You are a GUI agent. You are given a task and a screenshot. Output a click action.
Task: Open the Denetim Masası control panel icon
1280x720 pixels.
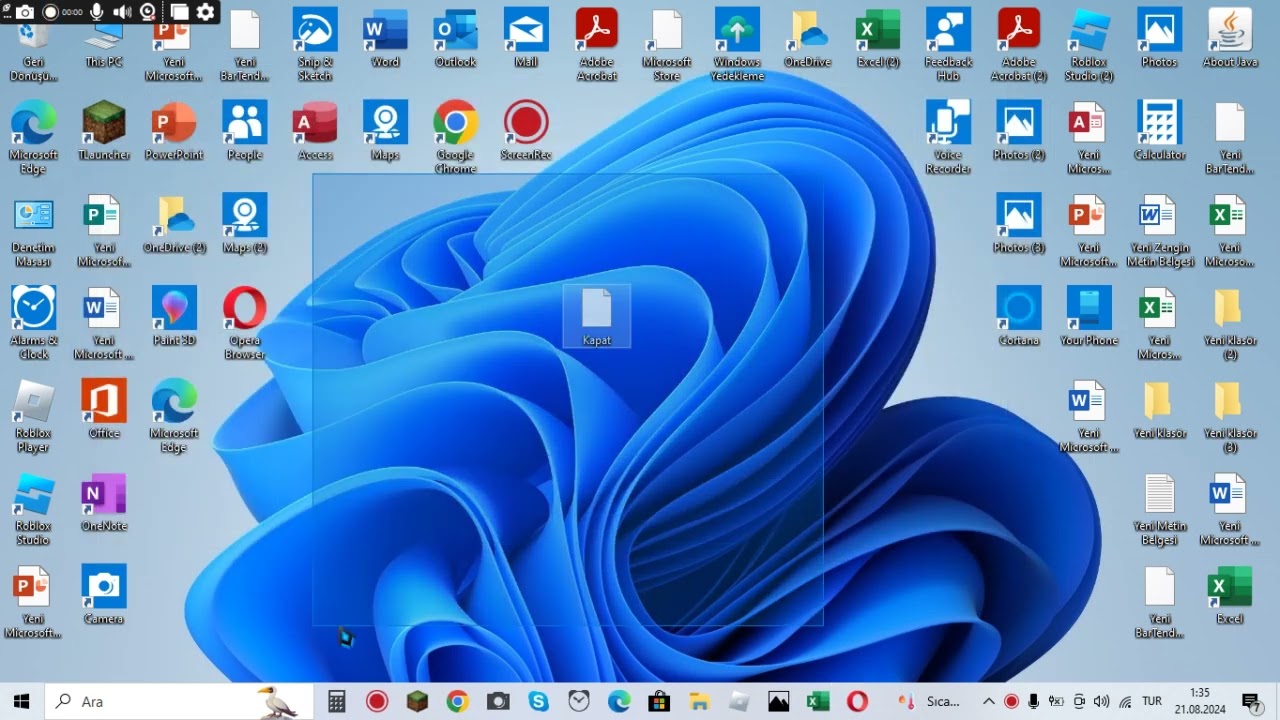tap(33, 231)
